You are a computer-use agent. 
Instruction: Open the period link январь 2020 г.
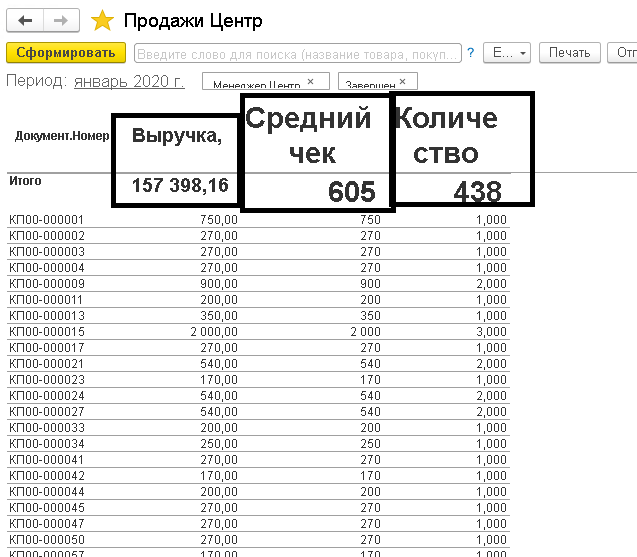(129, 81)
